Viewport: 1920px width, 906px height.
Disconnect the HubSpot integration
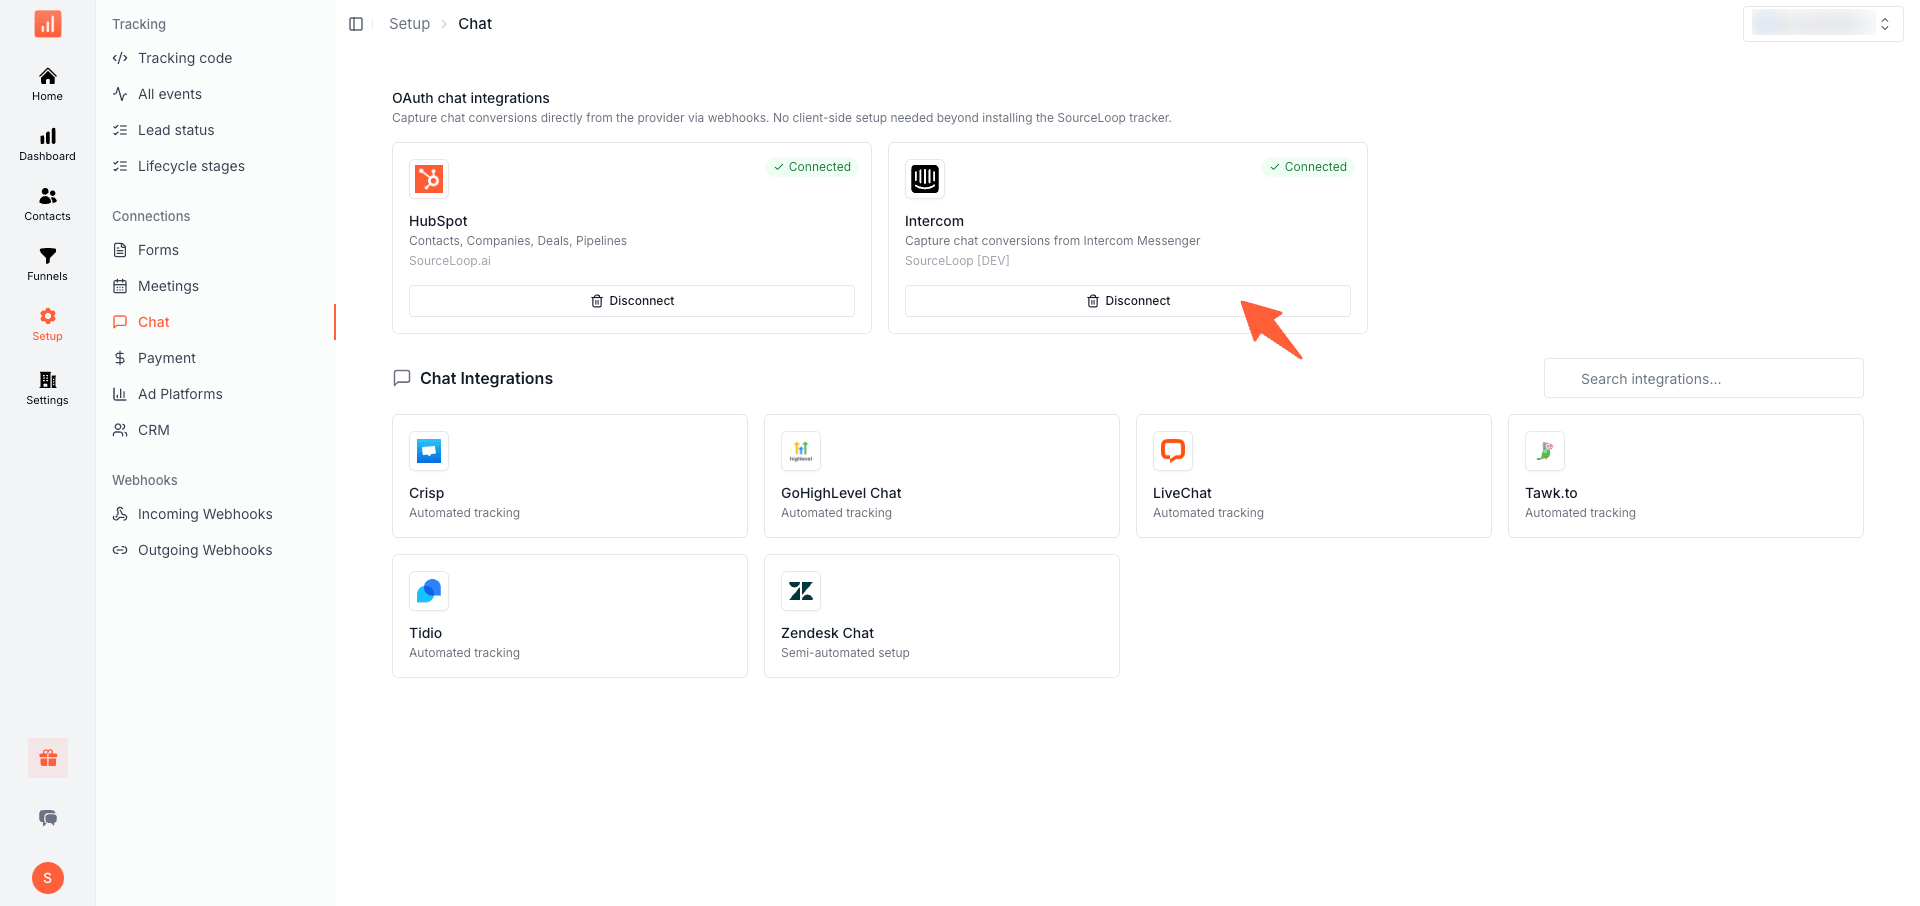[632, 301]
